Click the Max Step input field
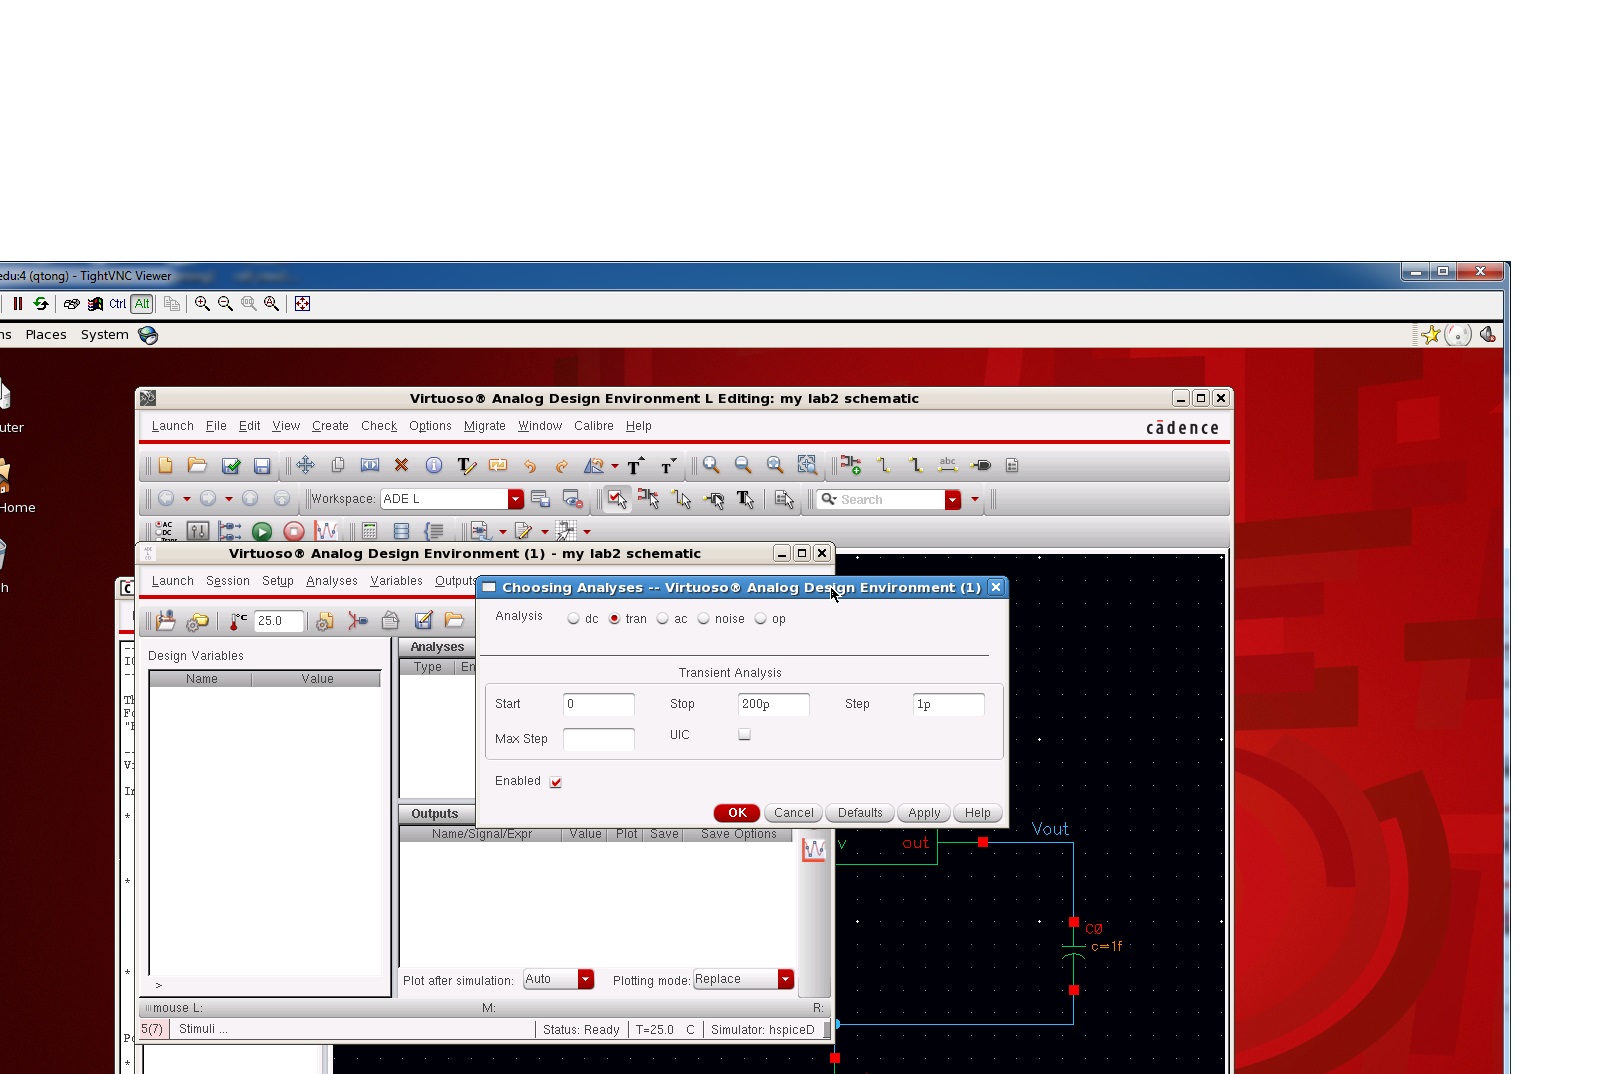The image size is (1616, 1074). pos(598,739)
